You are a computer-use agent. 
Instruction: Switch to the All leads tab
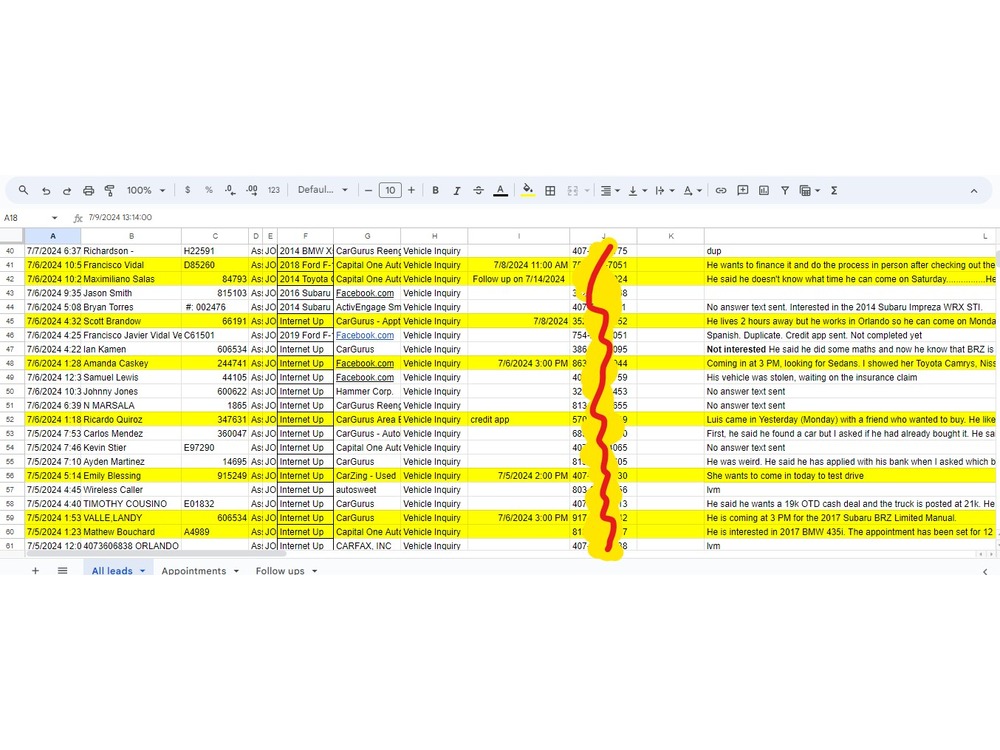[x=112, y=571]
